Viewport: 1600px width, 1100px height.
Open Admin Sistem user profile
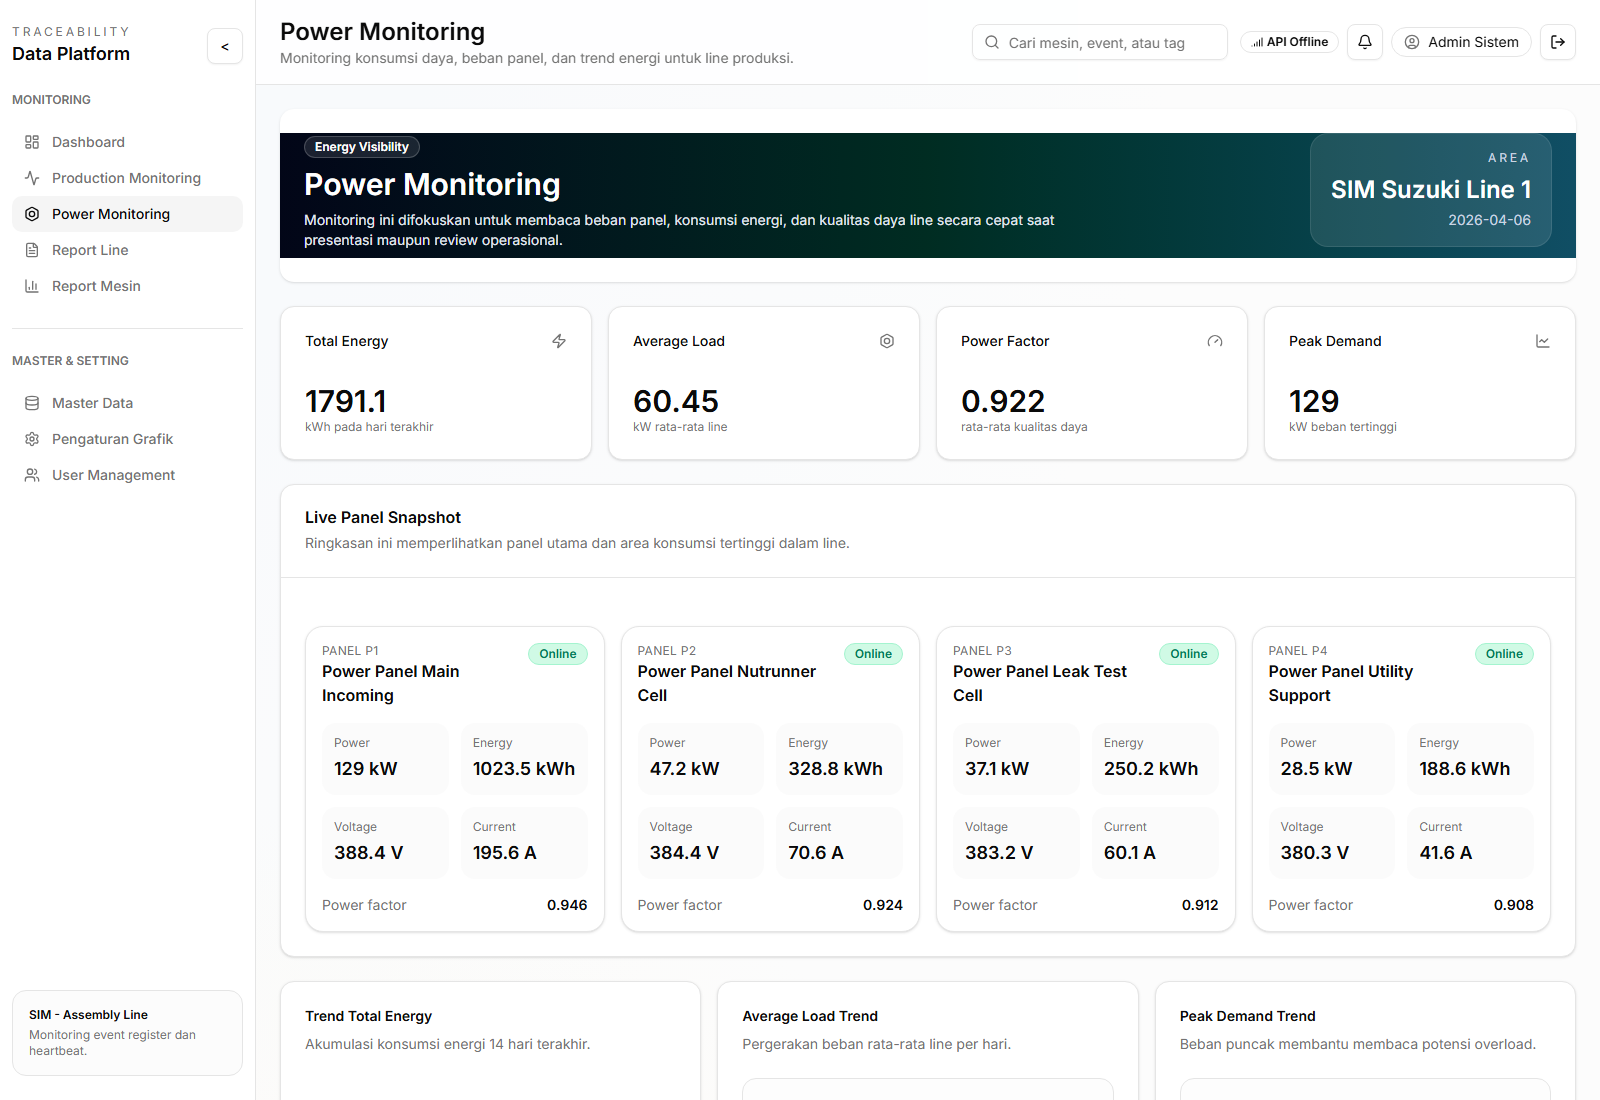coord(1461,42)
